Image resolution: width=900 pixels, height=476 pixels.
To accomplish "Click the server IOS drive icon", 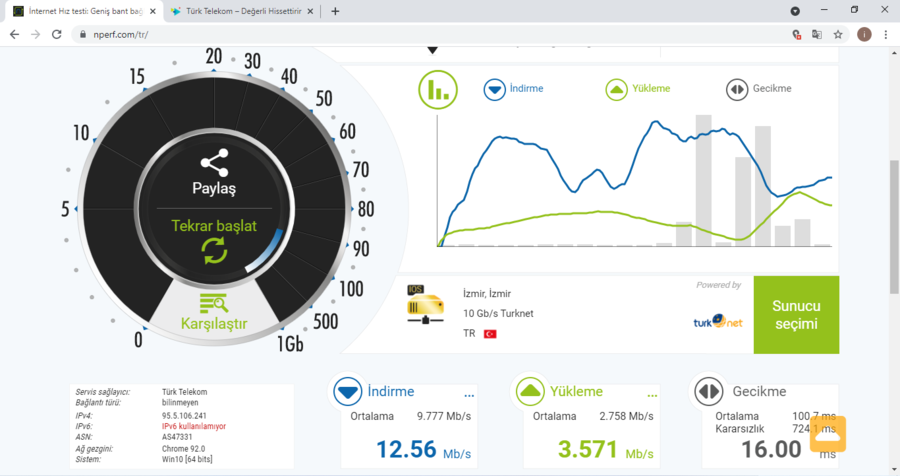I will (x=425, y=304).
